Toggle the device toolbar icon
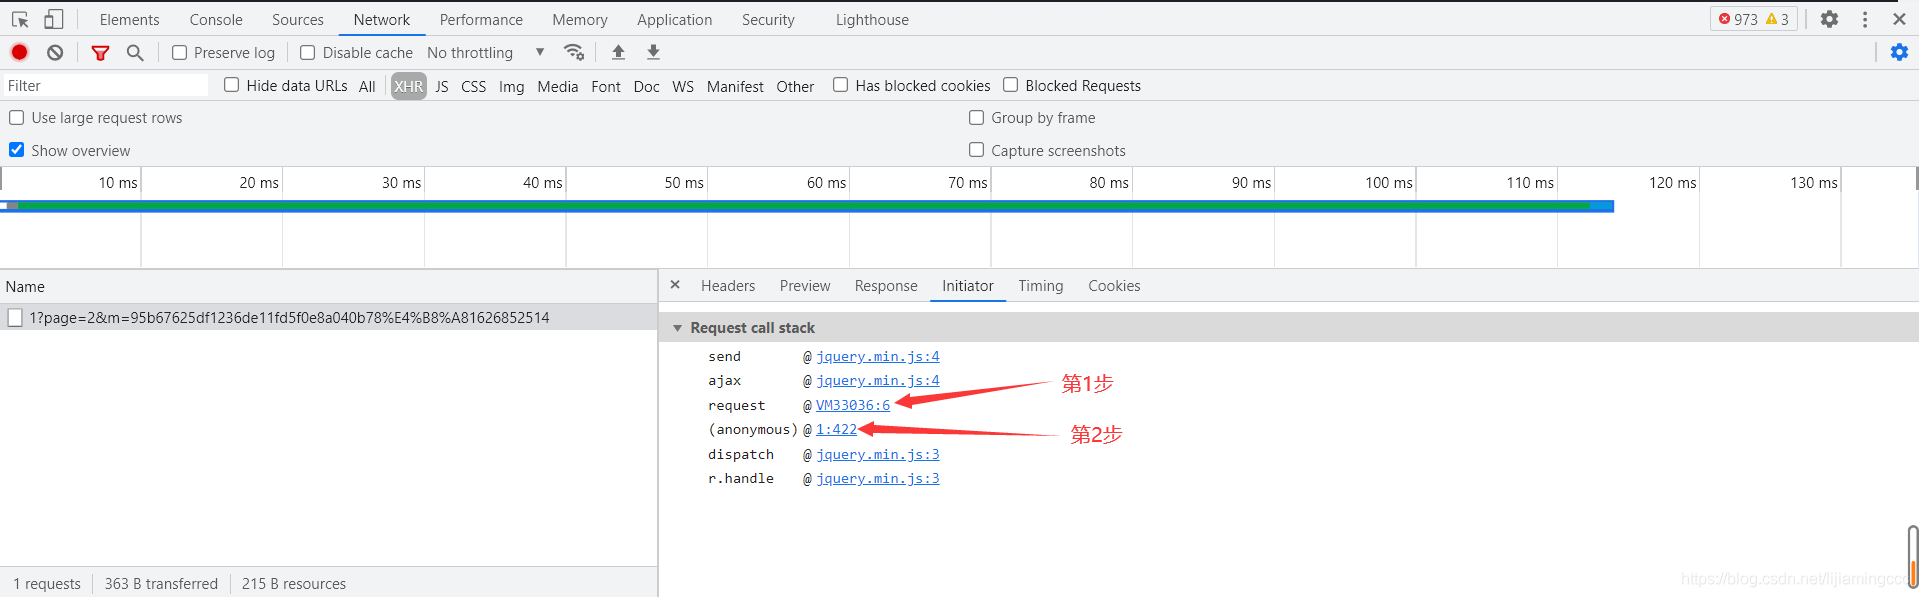 click(54, 19)
